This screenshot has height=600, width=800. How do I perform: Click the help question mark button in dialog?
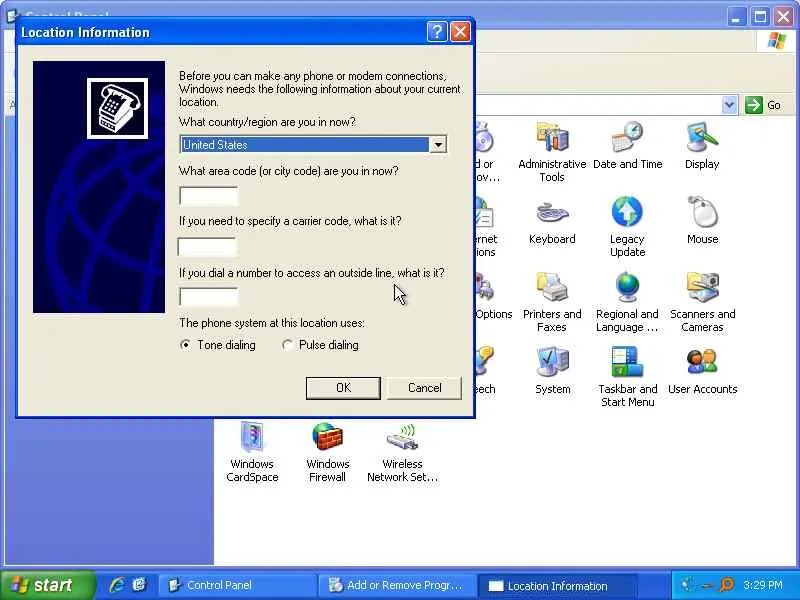point(437,32)
